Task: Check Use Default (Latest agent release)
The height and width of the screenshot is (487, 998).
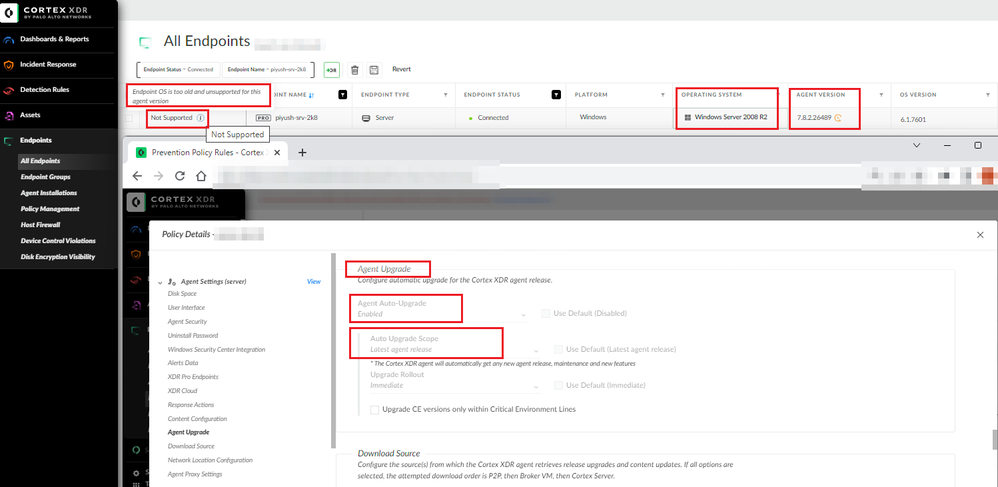Action: [558, 349]
